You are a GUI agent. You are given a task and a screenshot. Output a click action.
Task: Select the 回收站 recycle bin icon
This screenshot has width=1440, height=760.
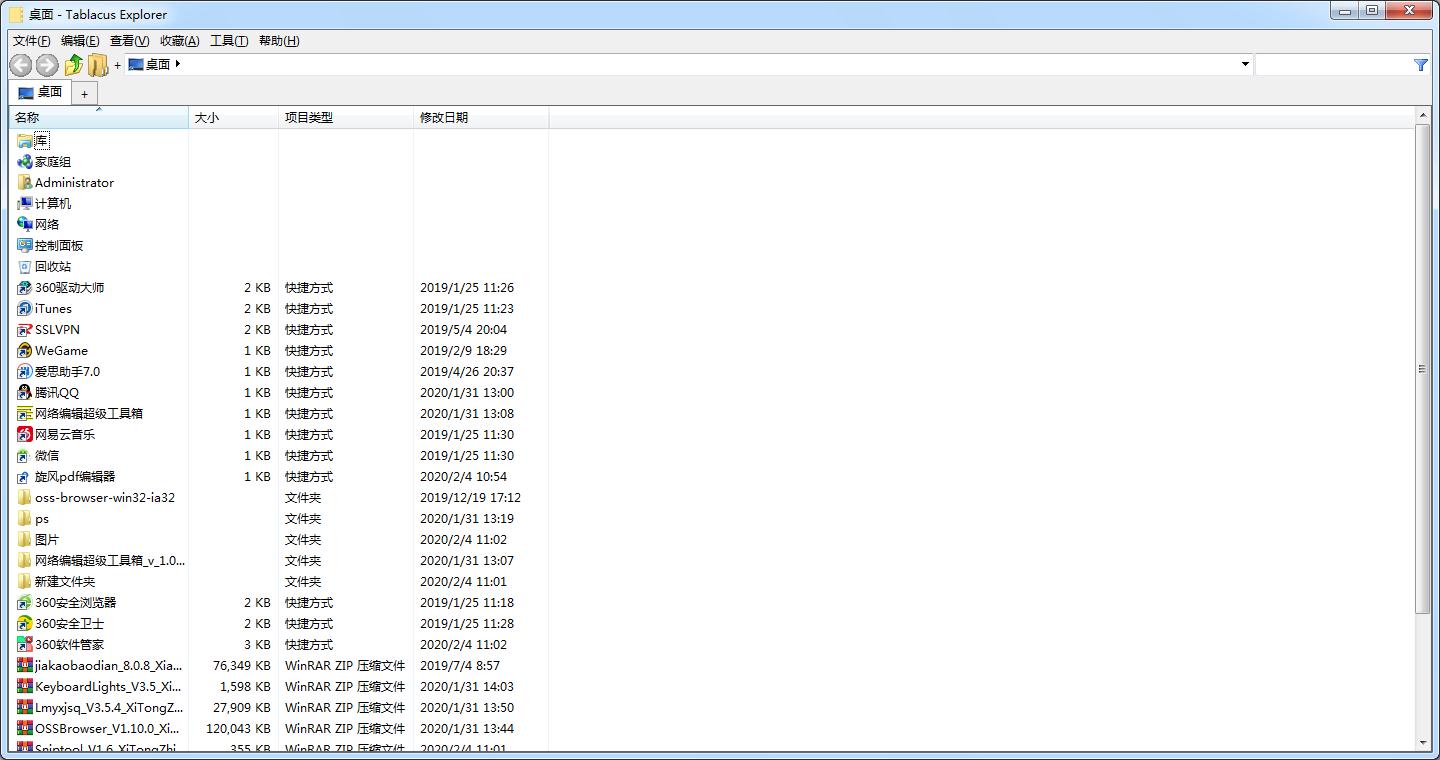coord(25,267)
